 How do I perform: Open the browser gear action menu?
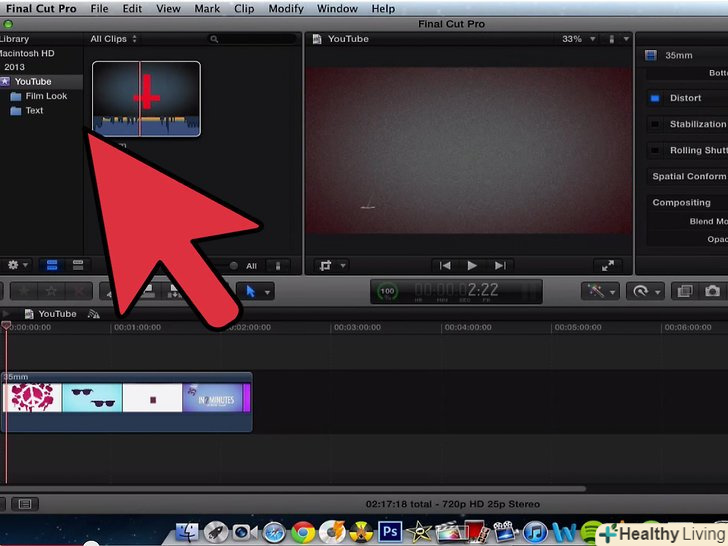point(18,265)
